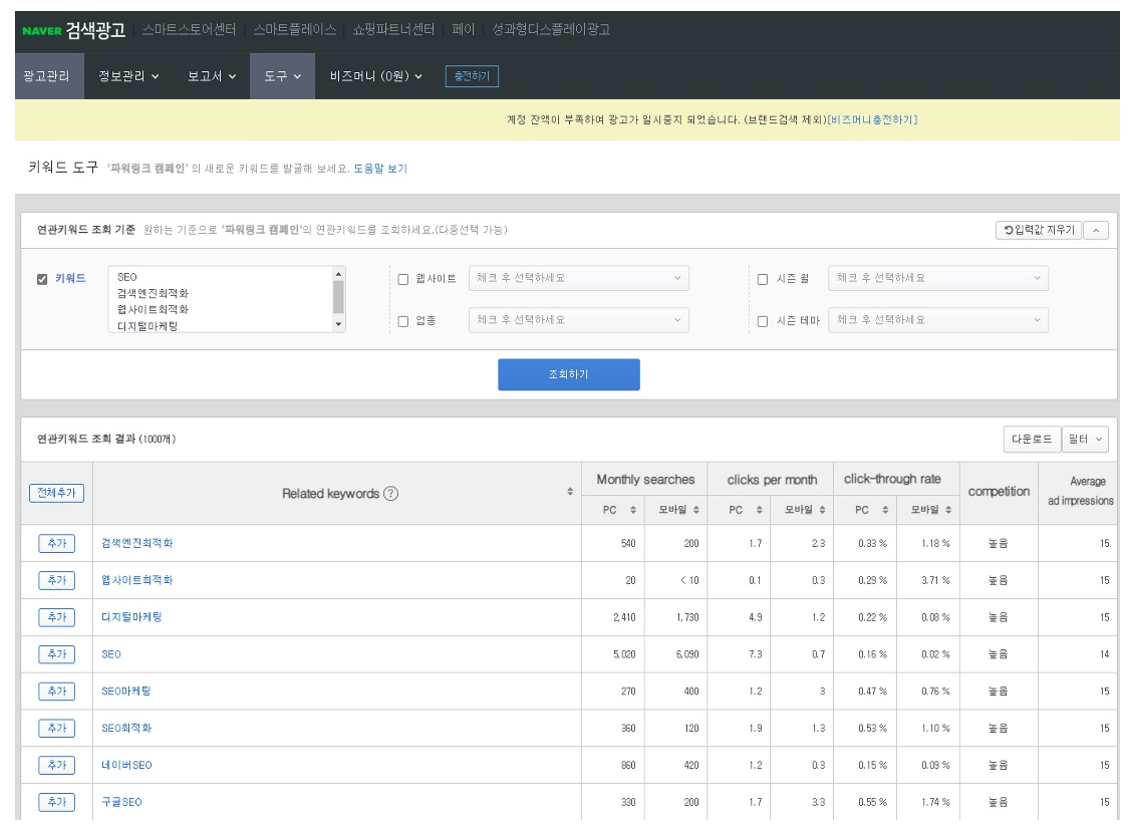Sort clicks per month 모바일 column
Screen dimensions: 1135x833
[x=822, y=510]
